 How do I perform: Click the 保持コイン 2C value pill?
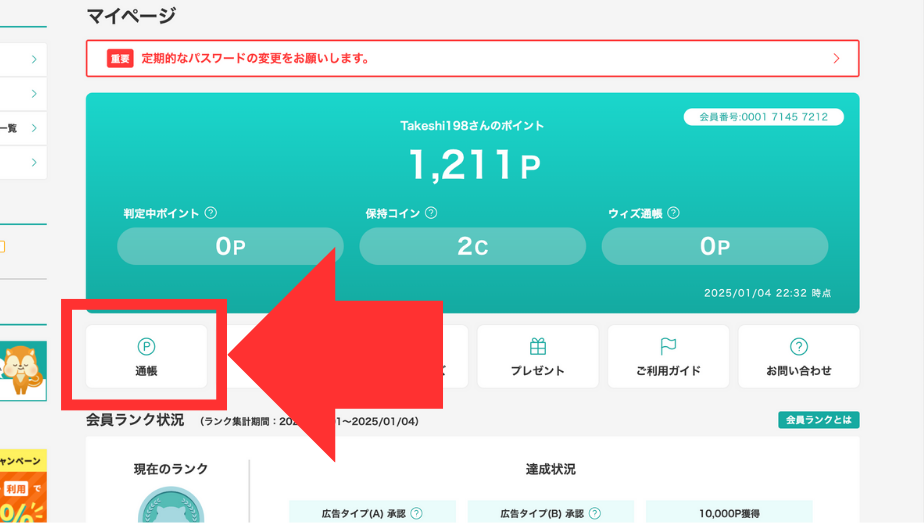472,246
